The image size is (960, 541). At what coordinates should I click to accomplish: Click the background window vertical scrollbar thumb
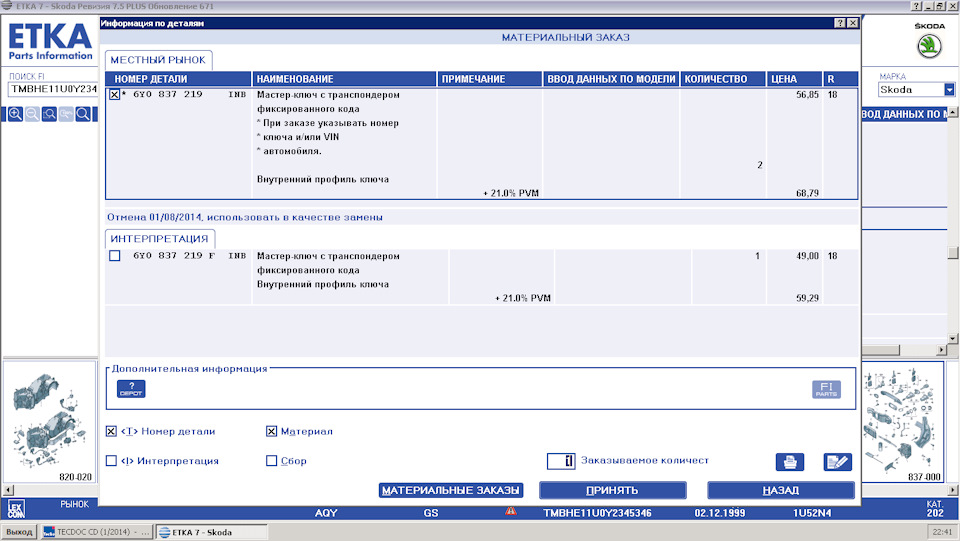tap(952, 252)
